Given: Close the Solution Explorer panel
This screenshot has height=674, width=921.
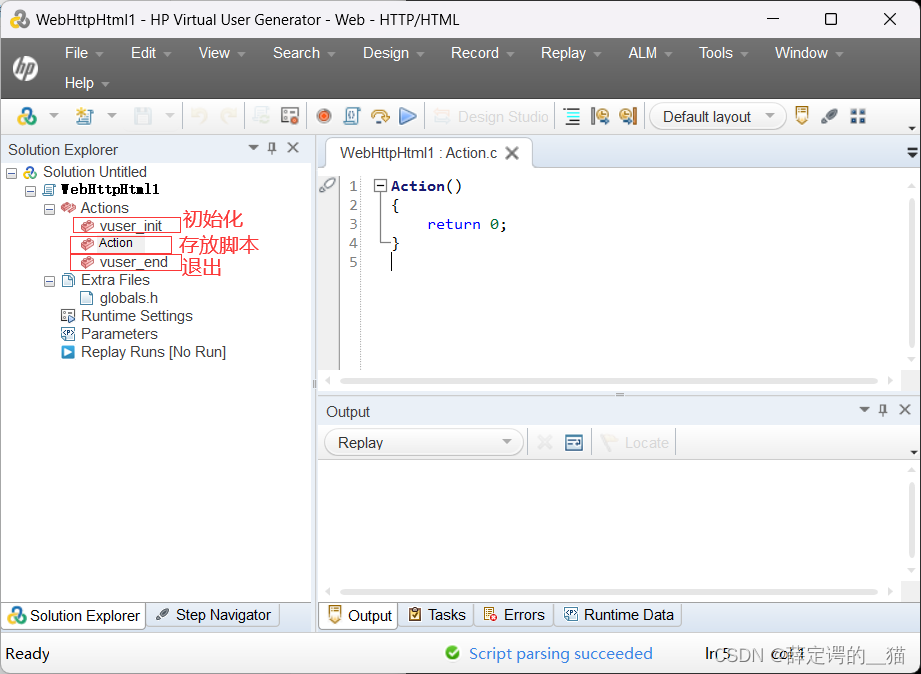Looking at the screenshot, I should point(293,148).
